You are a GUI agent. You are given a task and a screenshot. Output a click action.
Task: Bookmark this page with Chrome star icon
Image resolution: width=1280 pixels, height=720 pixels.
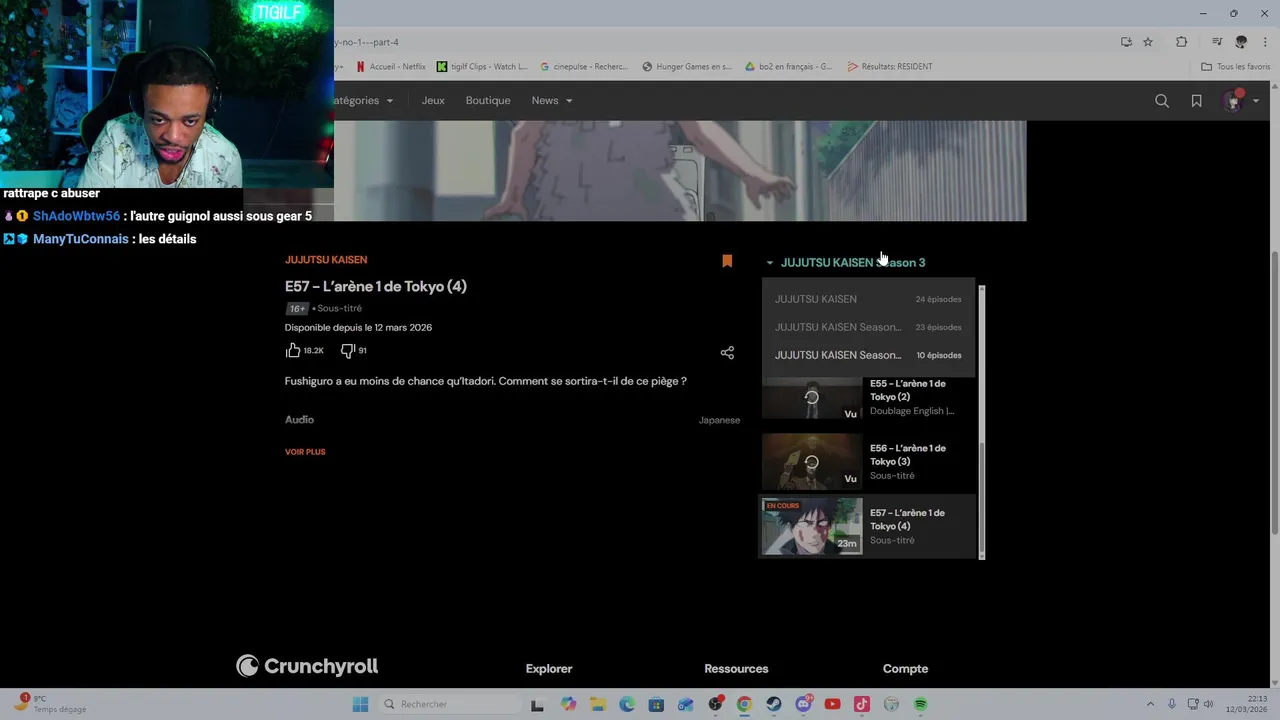1148,42
